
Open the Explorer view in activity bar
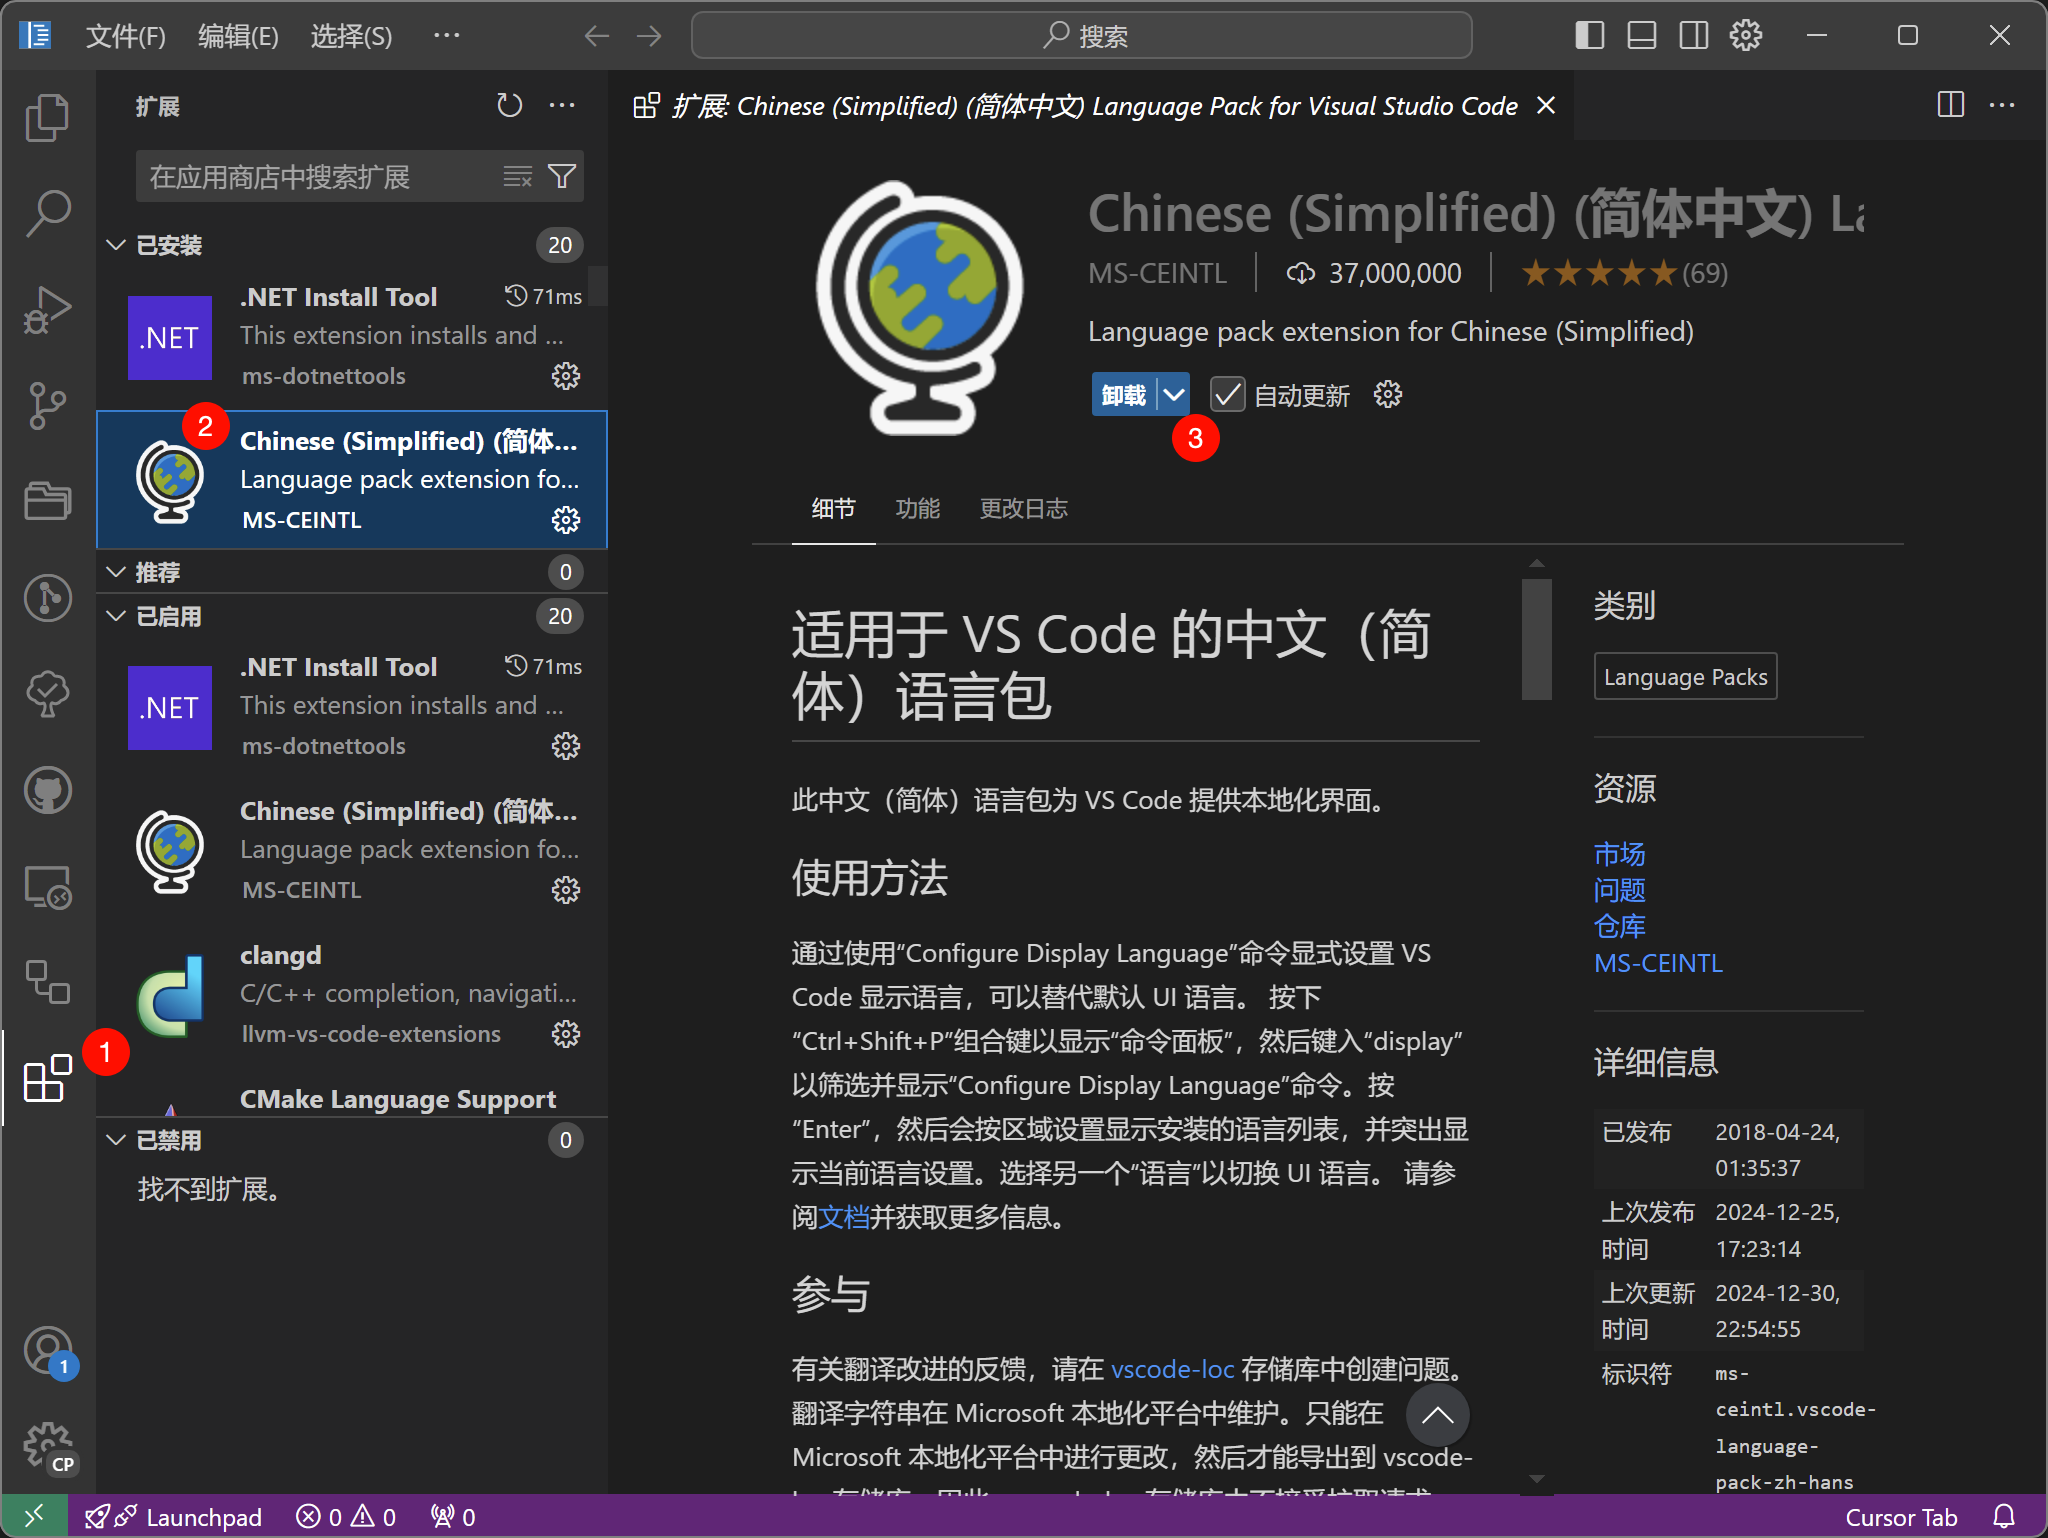tap(47, 117)
